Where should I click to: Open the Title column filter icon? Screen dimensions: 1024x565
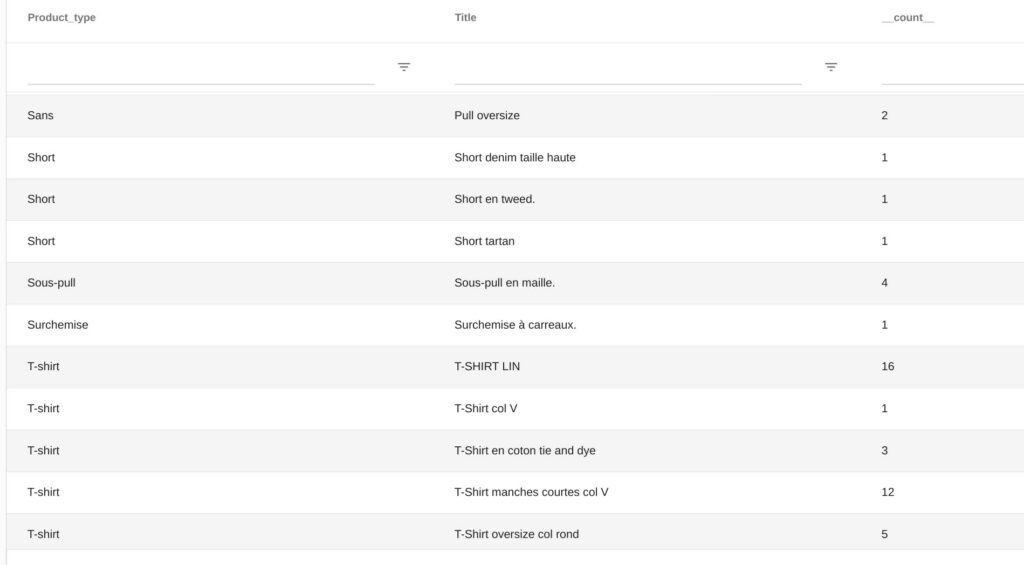[831, 67]
